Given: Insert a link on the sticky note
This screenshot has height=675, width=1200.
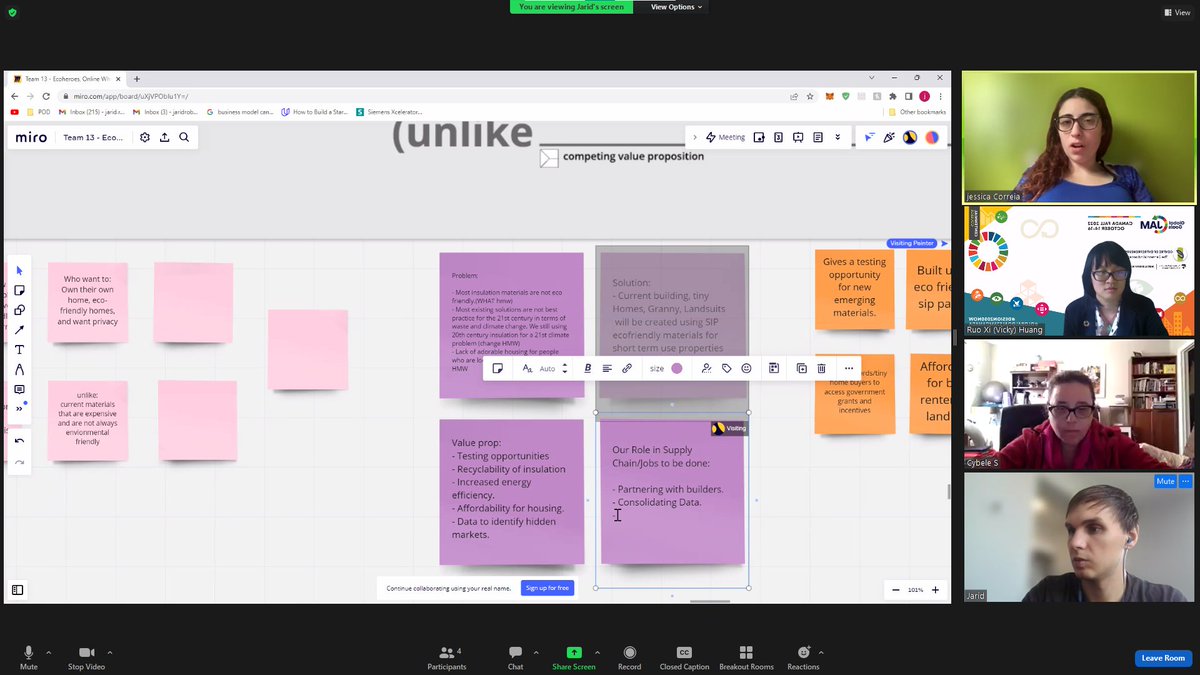Looking at the screenshot, I should tap(627, 368).
